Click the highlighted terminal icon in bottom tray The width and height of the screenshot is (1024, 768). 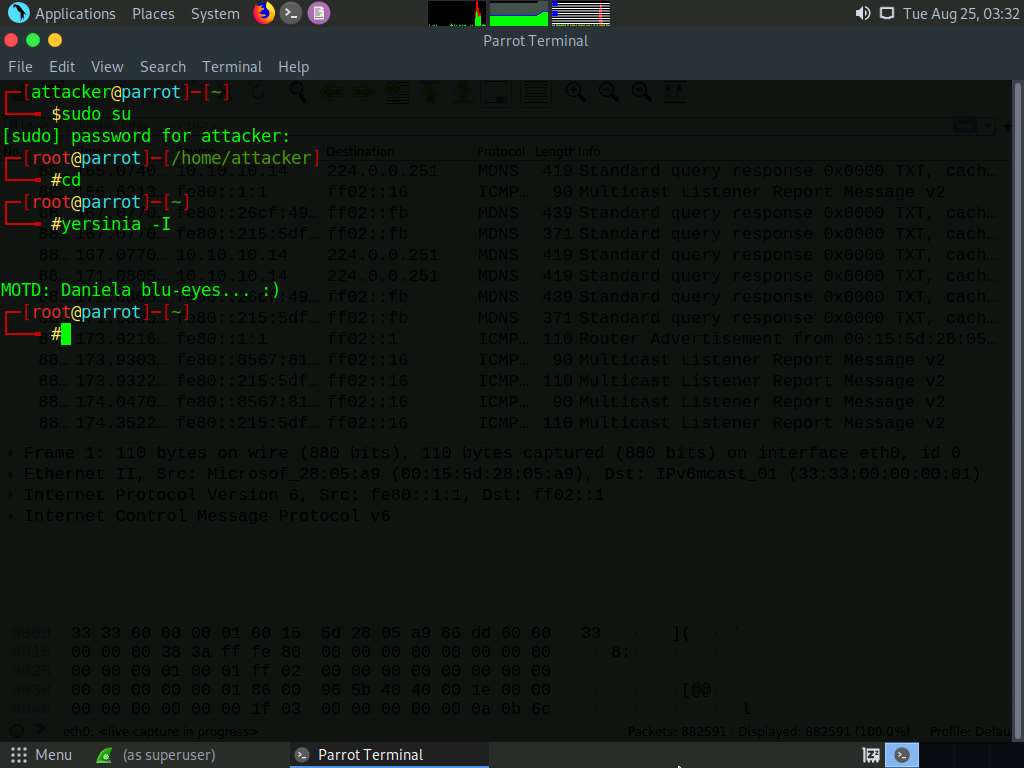tap(902, 756)
